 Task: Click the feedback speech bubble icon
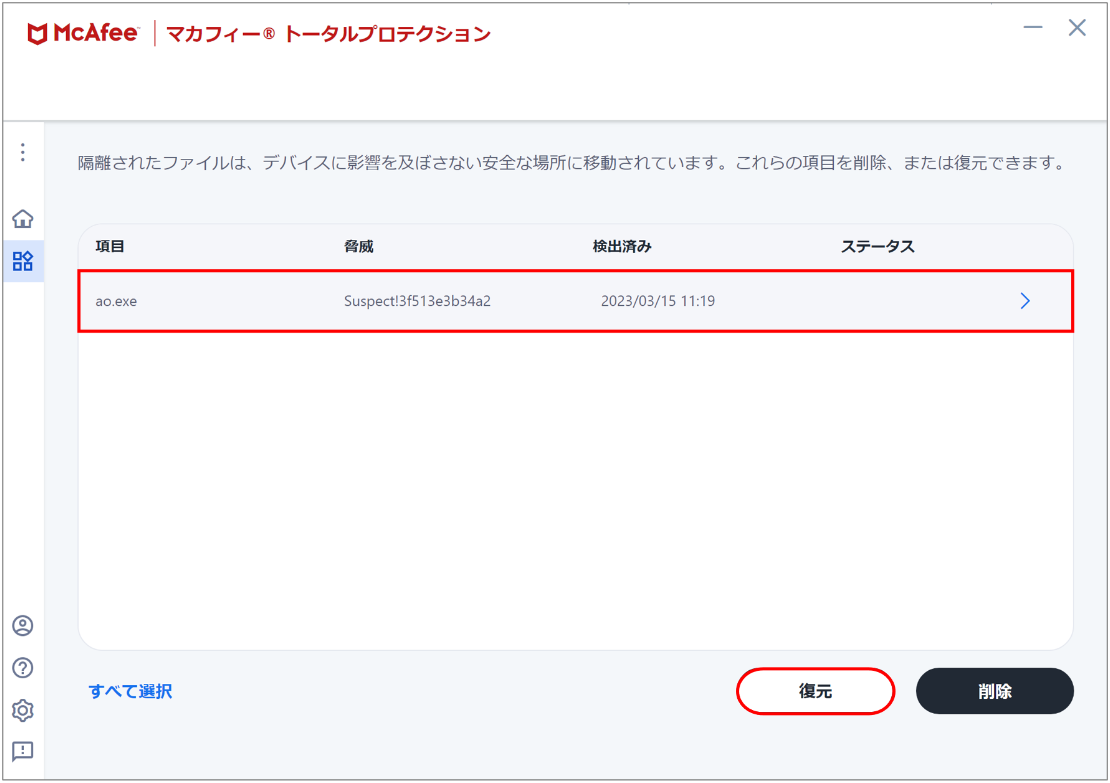[x=23, y=751]
